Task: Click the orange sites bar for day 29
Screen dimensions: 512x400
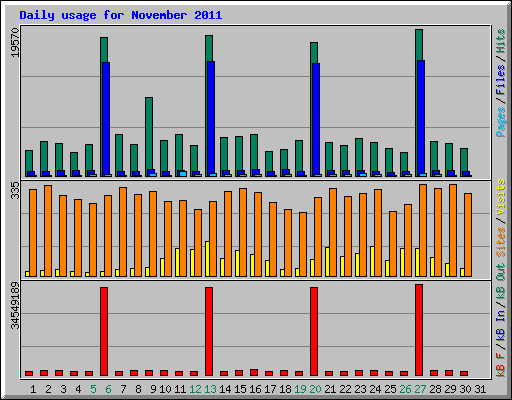Action: 453,230
